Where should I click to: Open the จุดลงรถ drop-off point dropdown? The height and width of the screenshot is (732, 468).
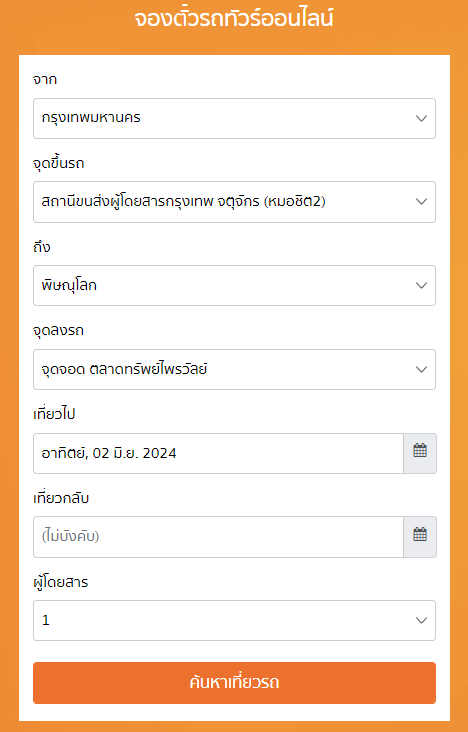234,370
